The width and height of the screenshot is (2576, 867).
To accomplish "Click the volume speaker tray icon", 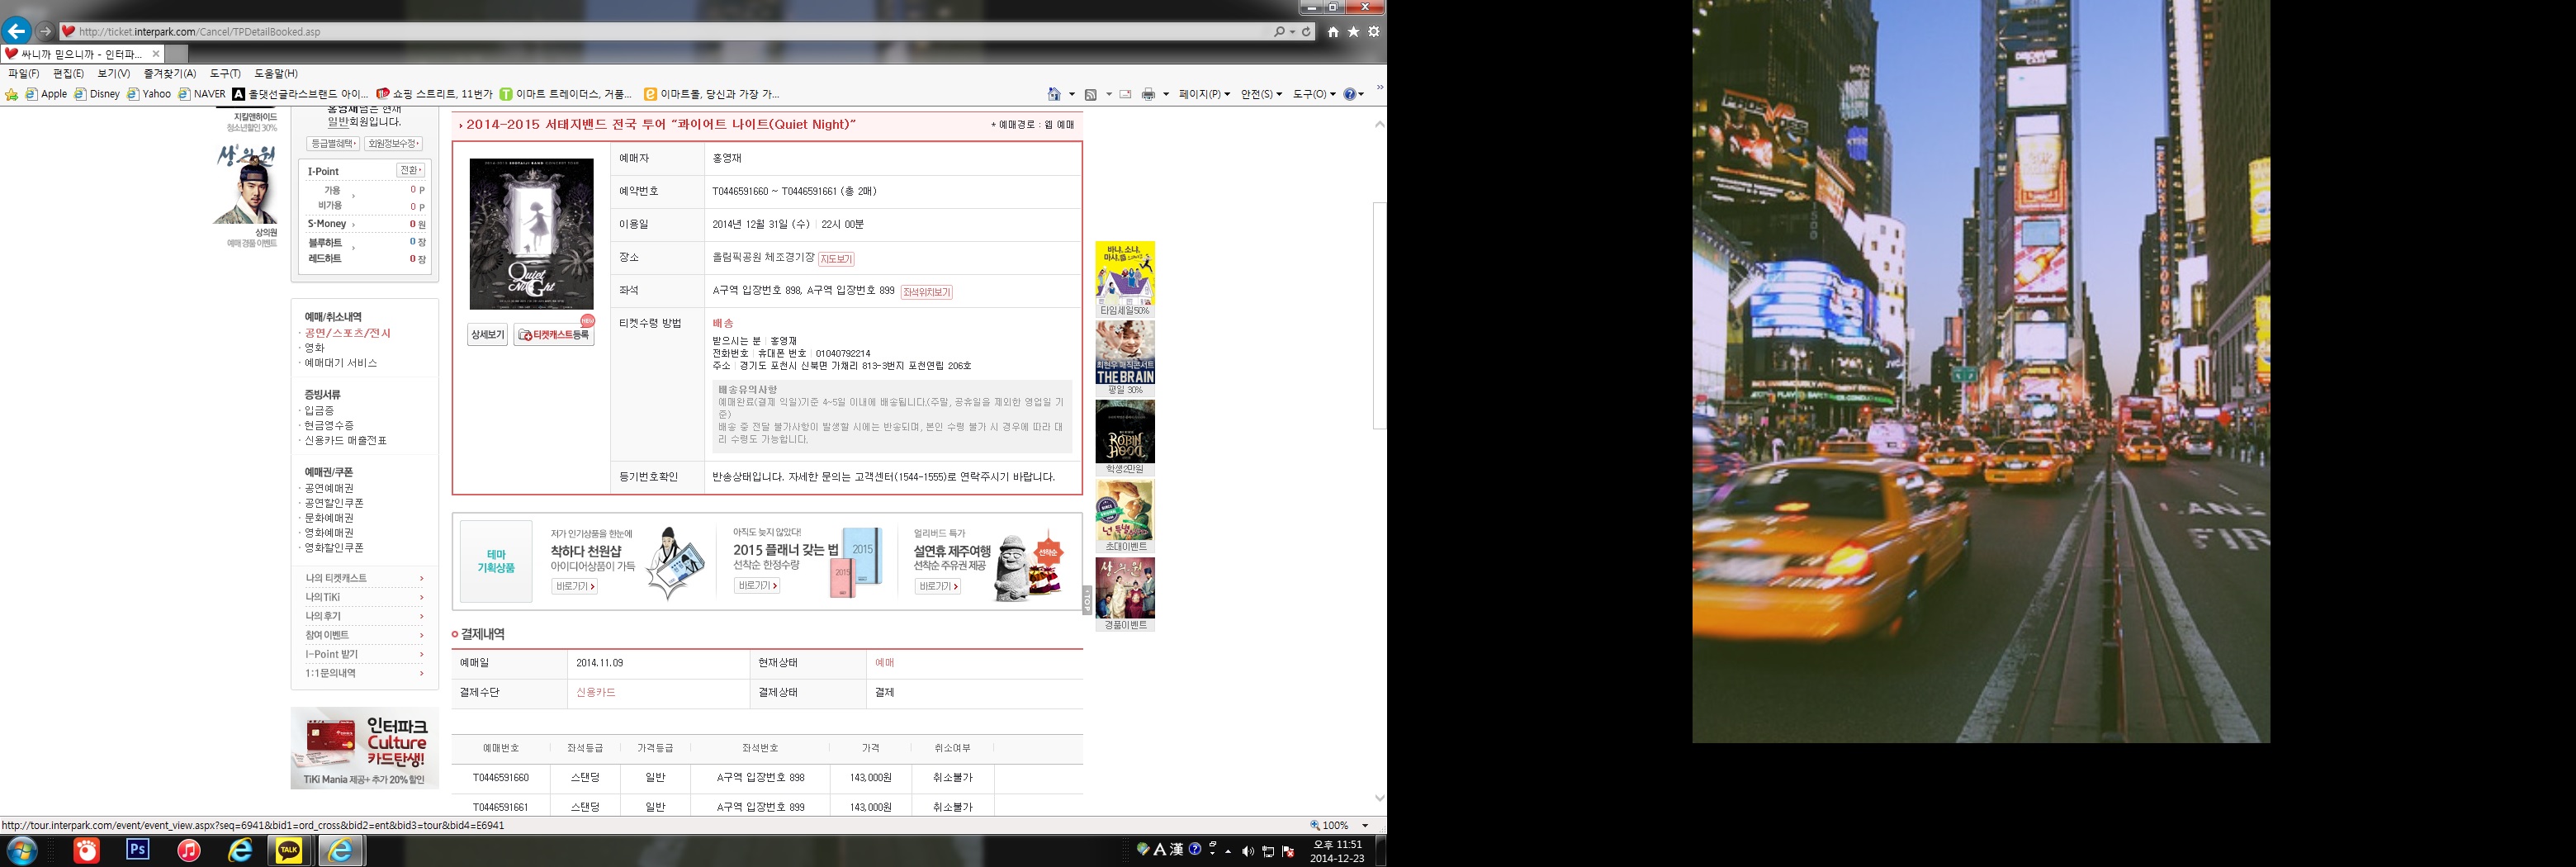I will click(1247, 851).
